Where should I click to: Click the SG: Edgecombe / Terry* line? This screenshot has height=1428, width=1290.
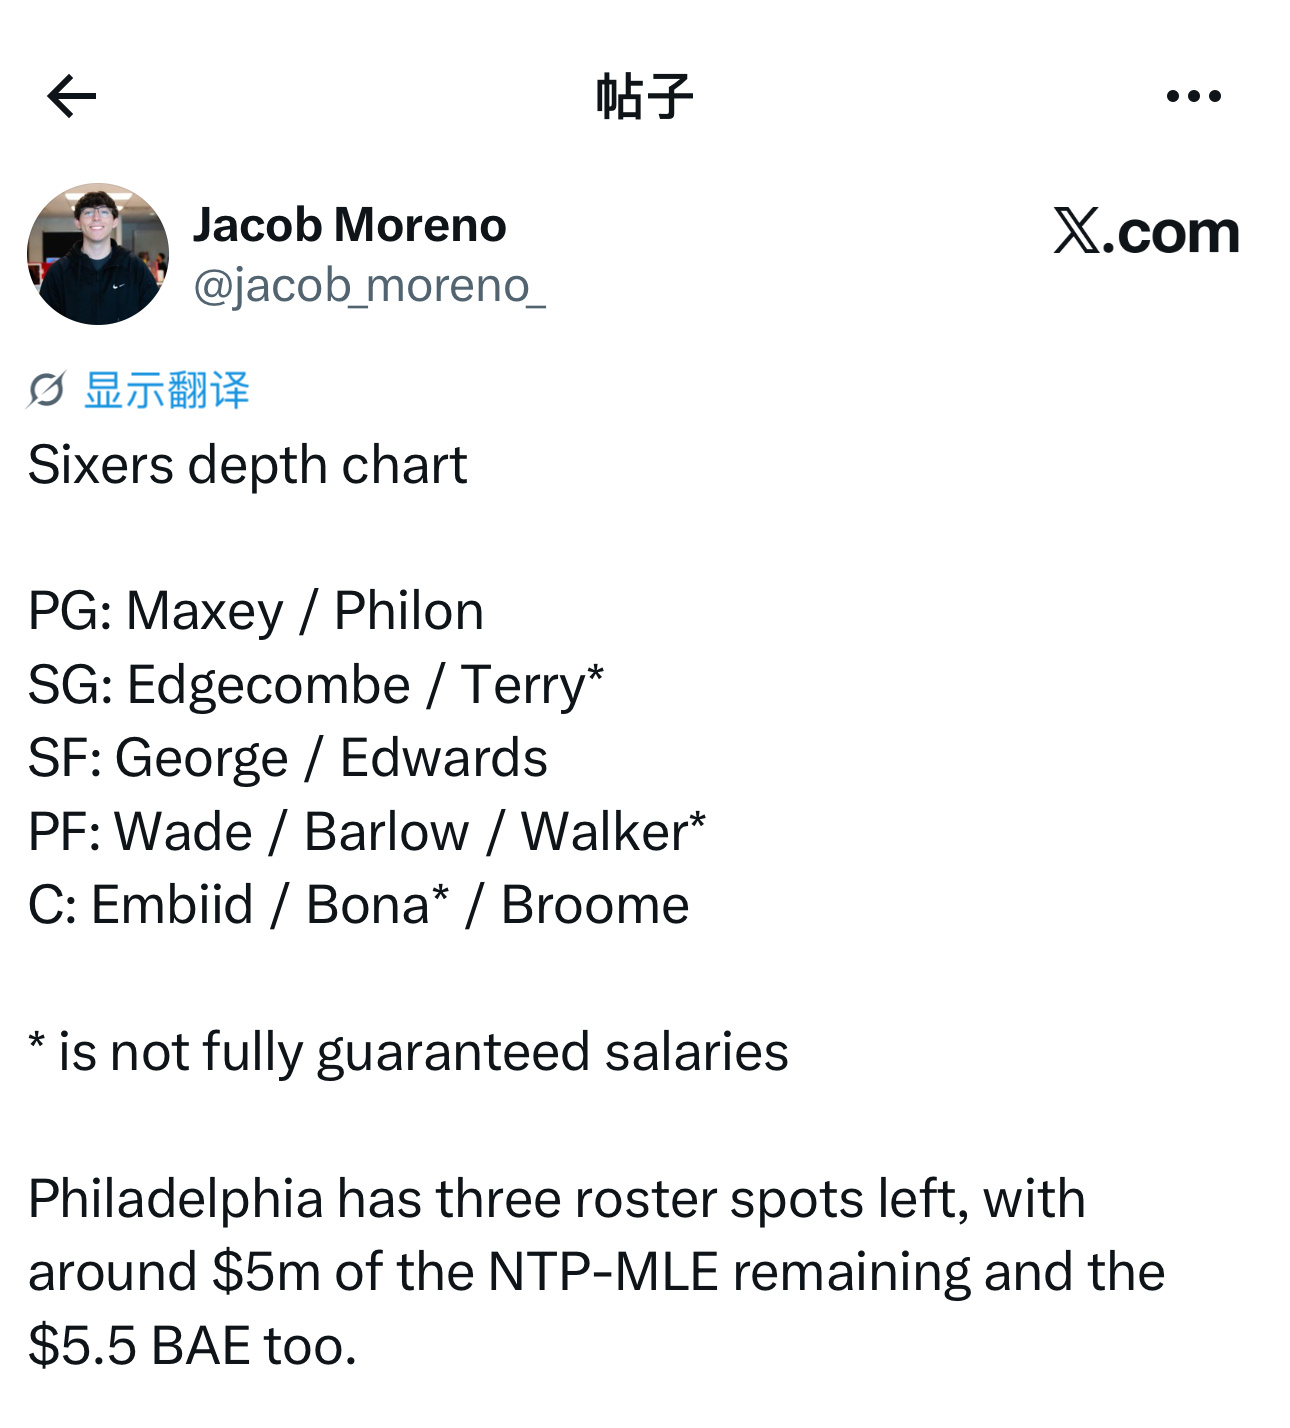pyautogui.click(x=316, y=685)
